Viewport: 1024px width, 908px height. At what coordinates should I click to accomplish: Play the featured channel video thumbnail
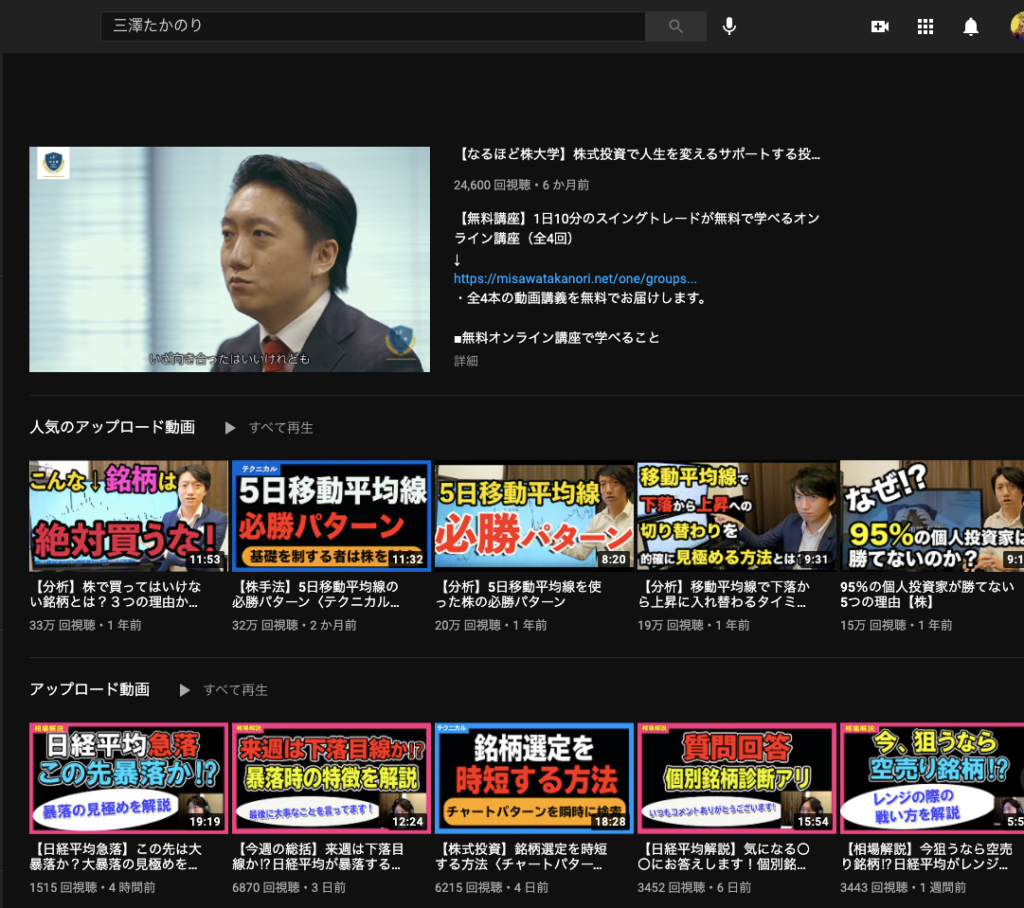click(229, 259)
